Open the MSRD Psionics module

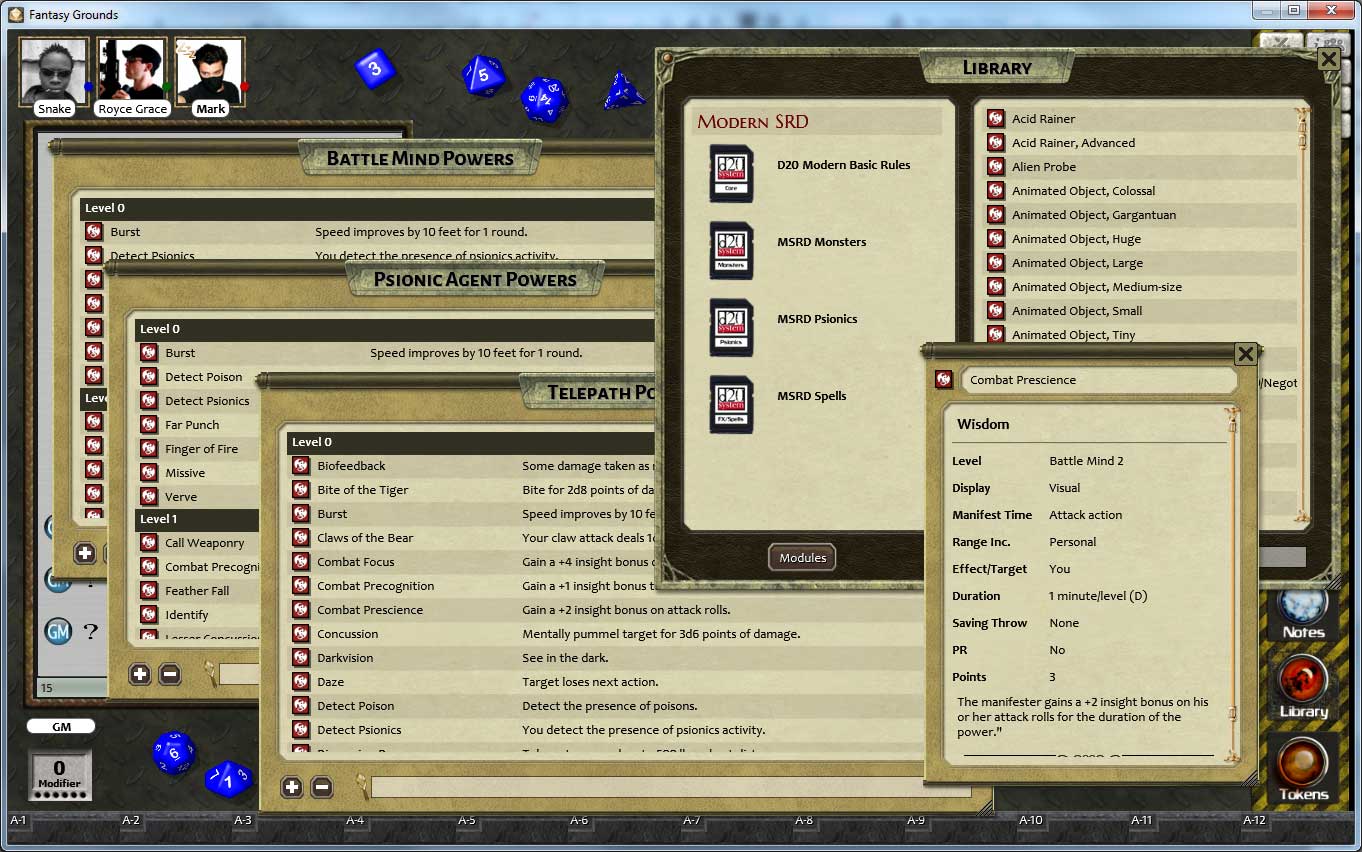coord(730,327)
